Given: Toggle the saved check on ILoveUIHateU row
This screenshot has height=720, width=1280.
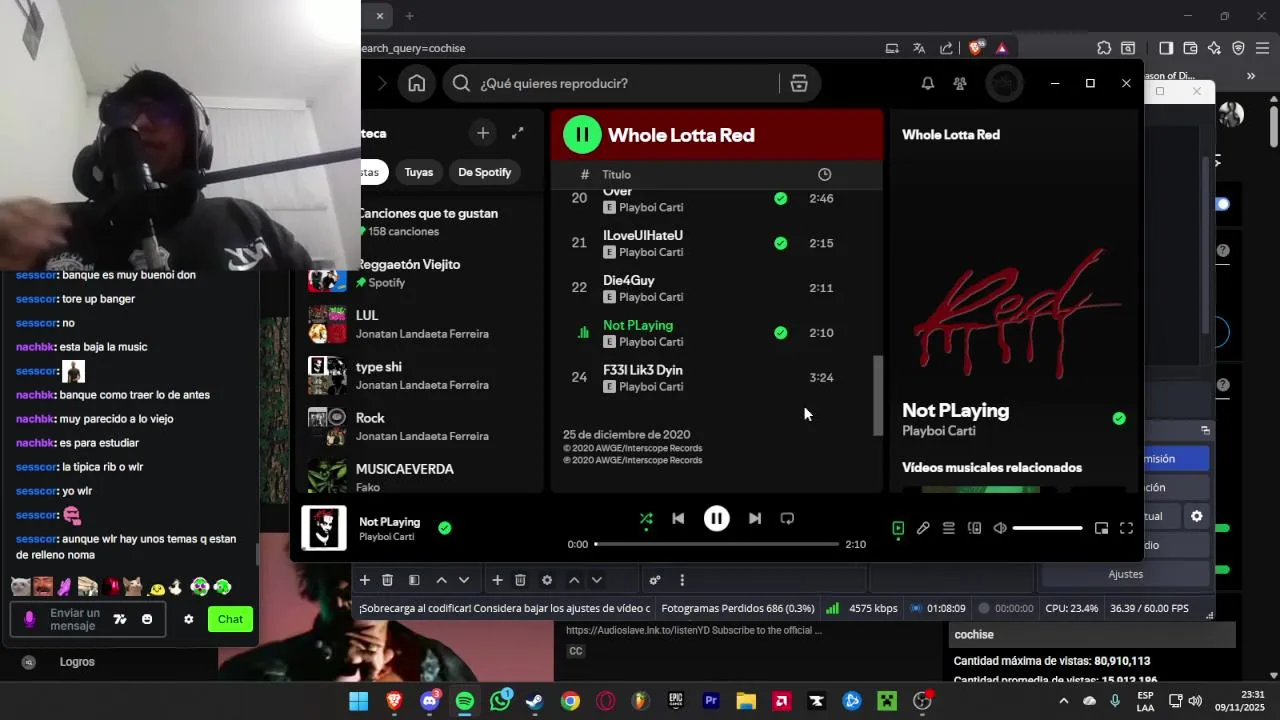Looking at the screenshot, I should (x=780, y=243).
